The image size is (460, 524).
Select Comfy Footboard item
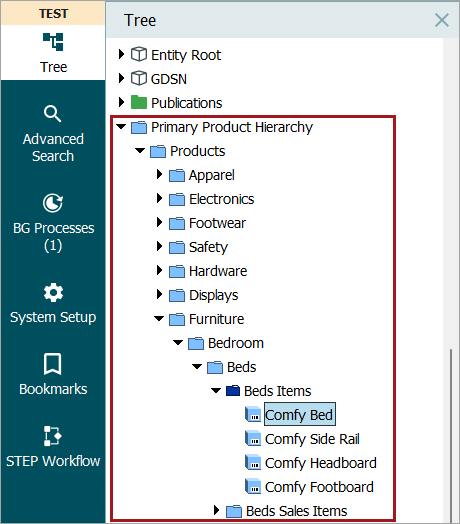(x=319, y=487)
